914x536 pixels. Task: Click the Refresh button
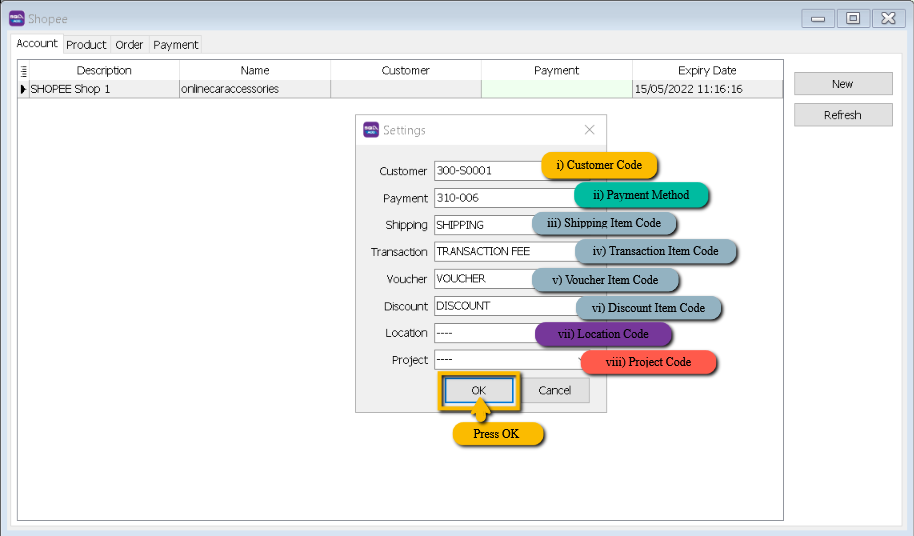coord(842,115)
